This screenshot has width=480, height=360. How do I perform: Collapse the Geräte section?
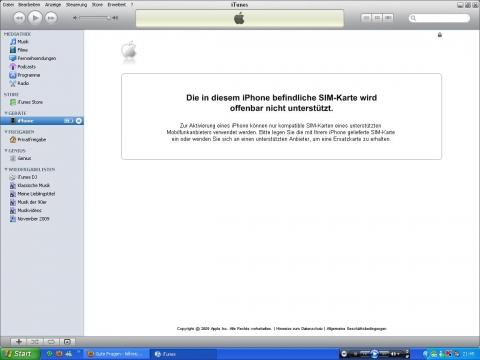pos(6,113)
